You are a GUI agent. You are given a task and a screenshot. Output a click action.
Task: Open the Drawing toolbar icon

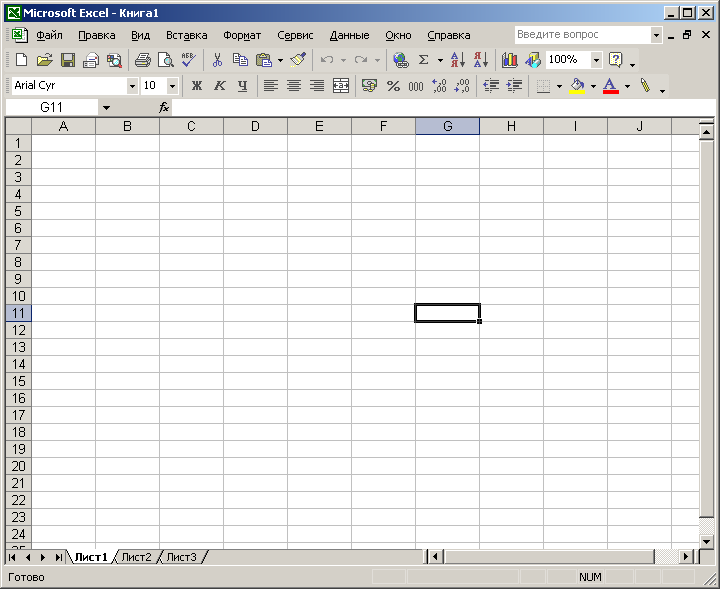tap(533, 60)
